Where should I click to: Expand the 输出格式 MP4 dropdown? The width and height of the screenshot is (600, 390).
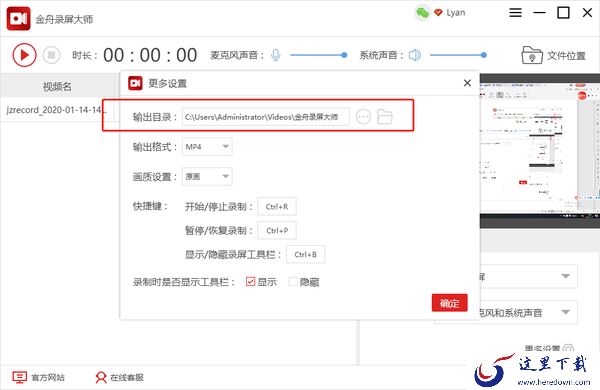(x=207, y=147)
